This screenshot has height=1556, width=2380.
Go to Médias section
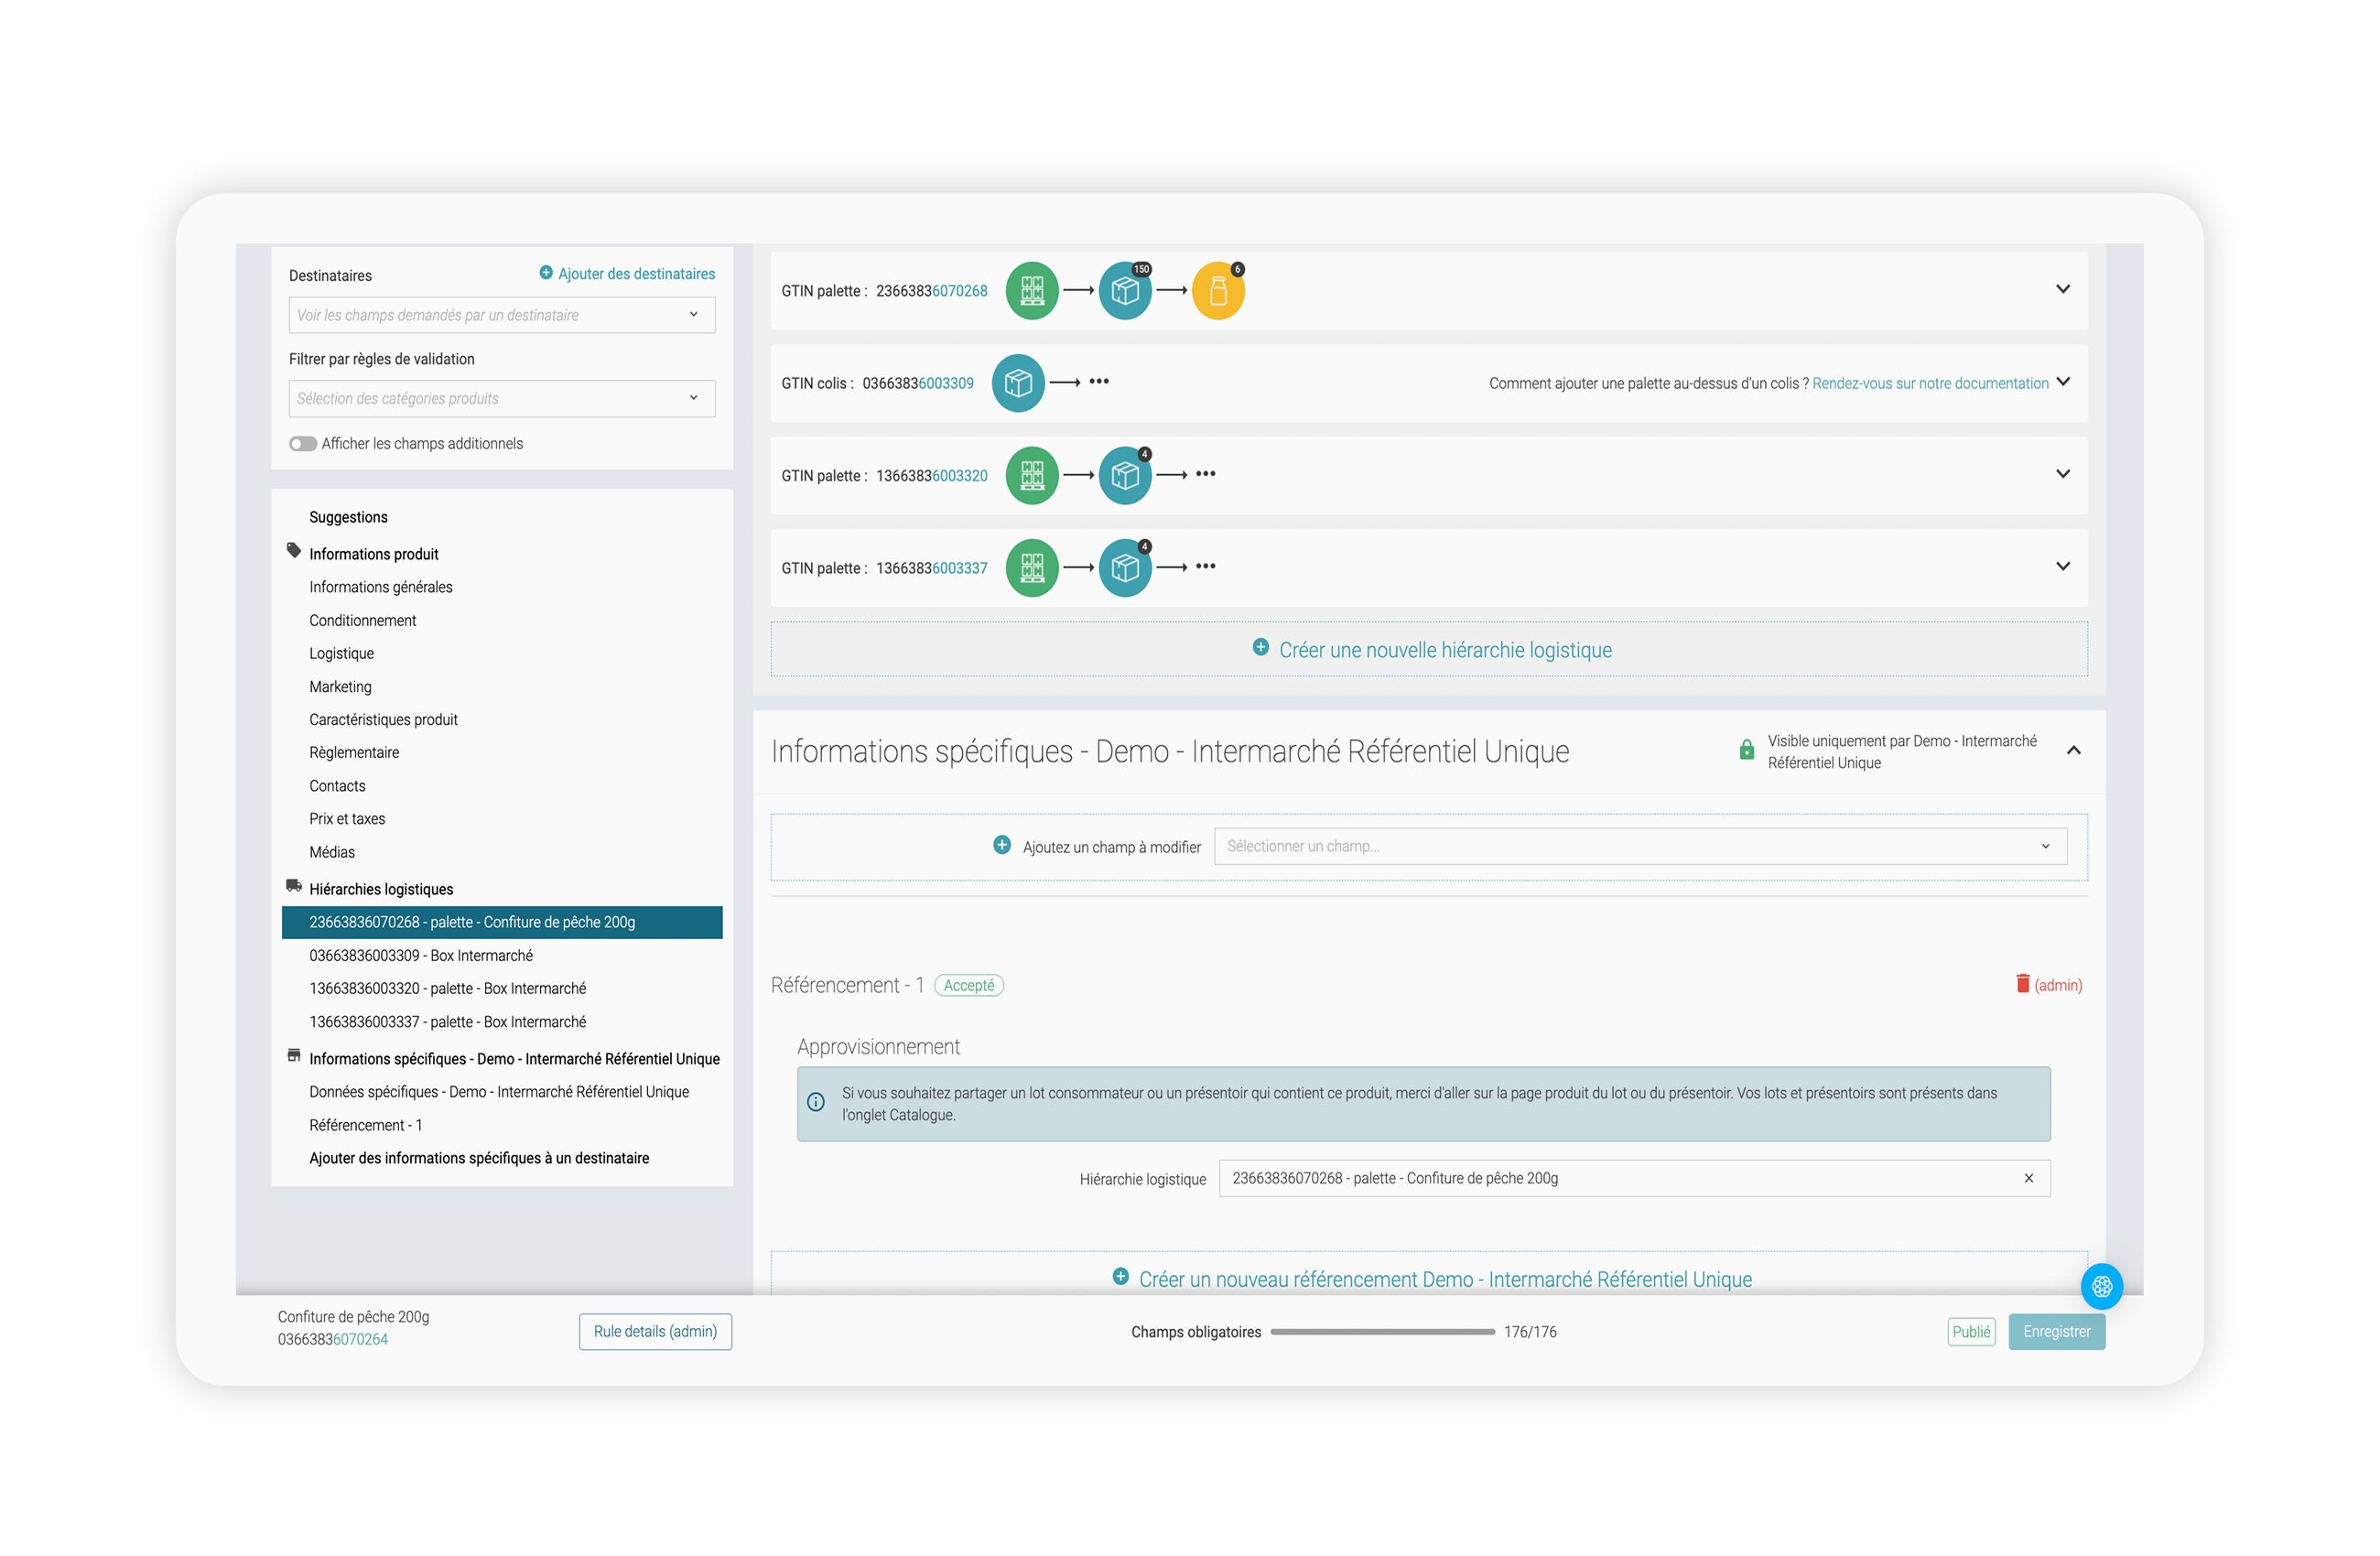pyautogui.click(x=332, y=852)
